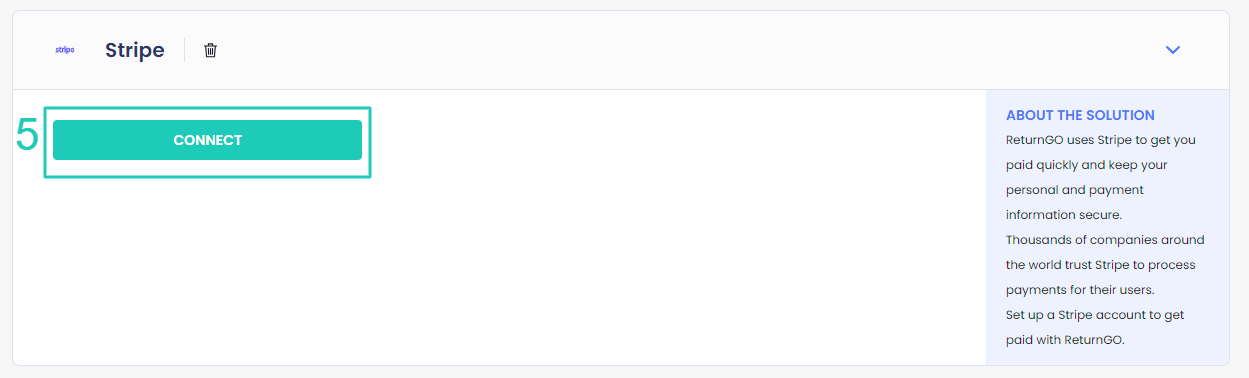
Task: Click the line 'Set up a Stripe account to get'
Action: click(x=1095, y=315)
